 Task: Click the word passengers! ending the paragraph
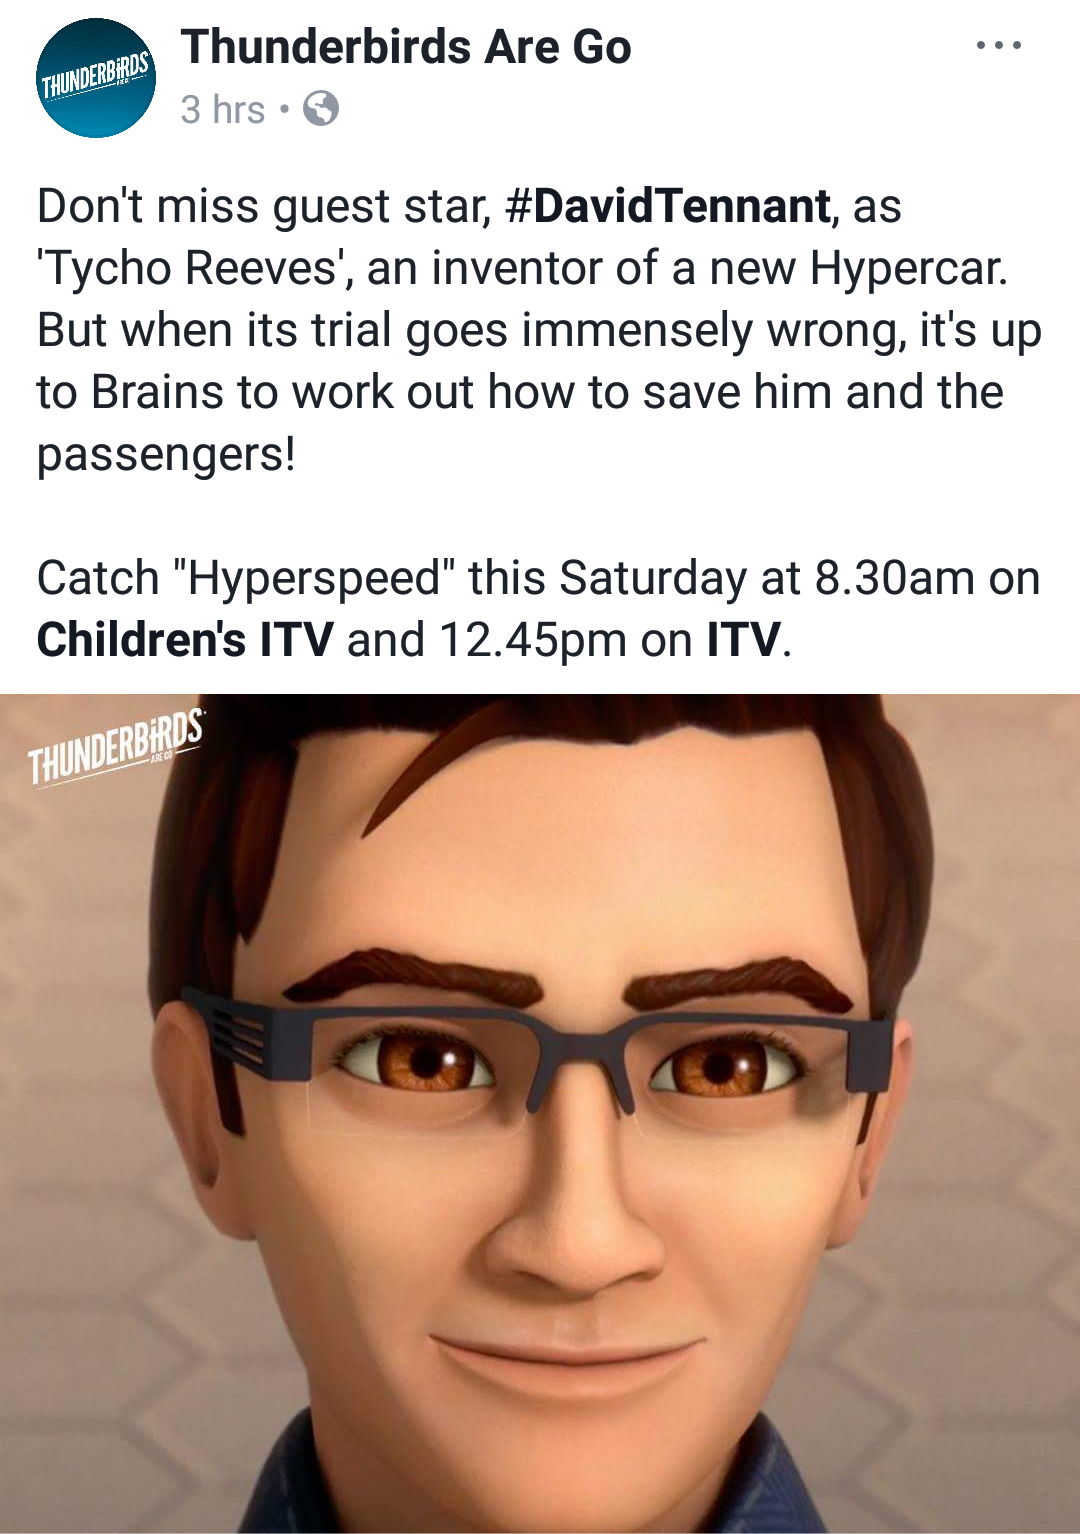[x=166, y=454]
